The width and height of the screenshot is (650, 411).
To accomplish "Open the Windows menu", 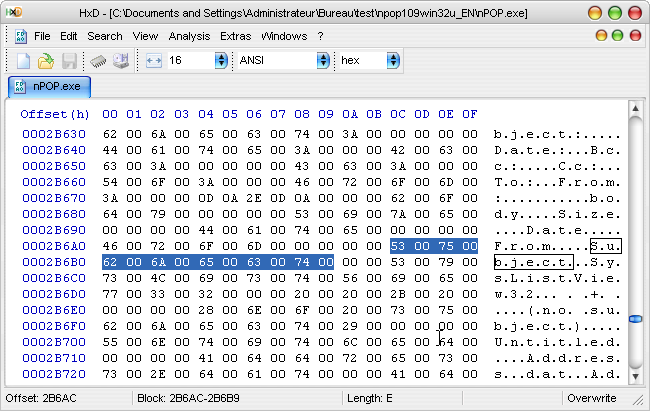I will coord(284,36).
